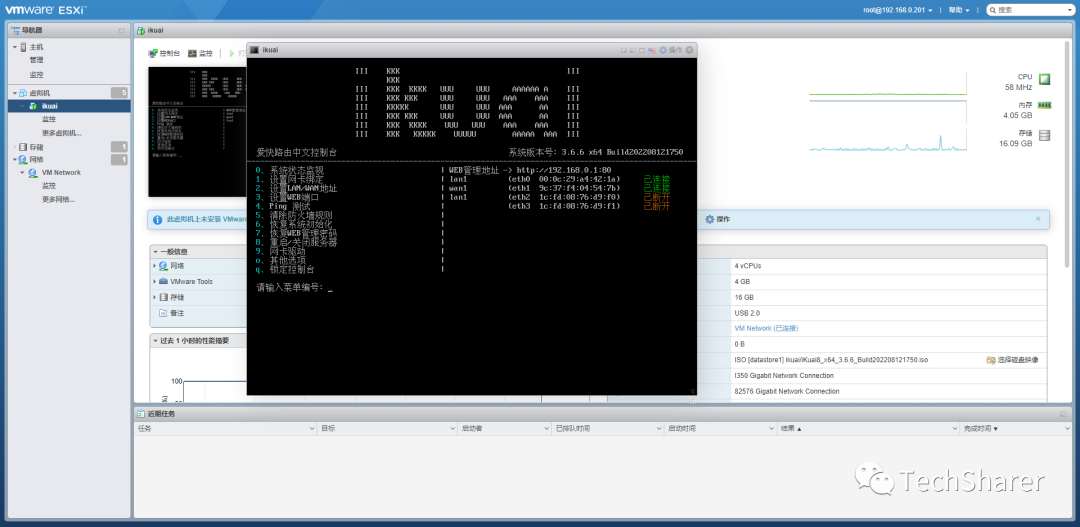Click 选择磁盘映像 select disk image button

click(1012, 360)
